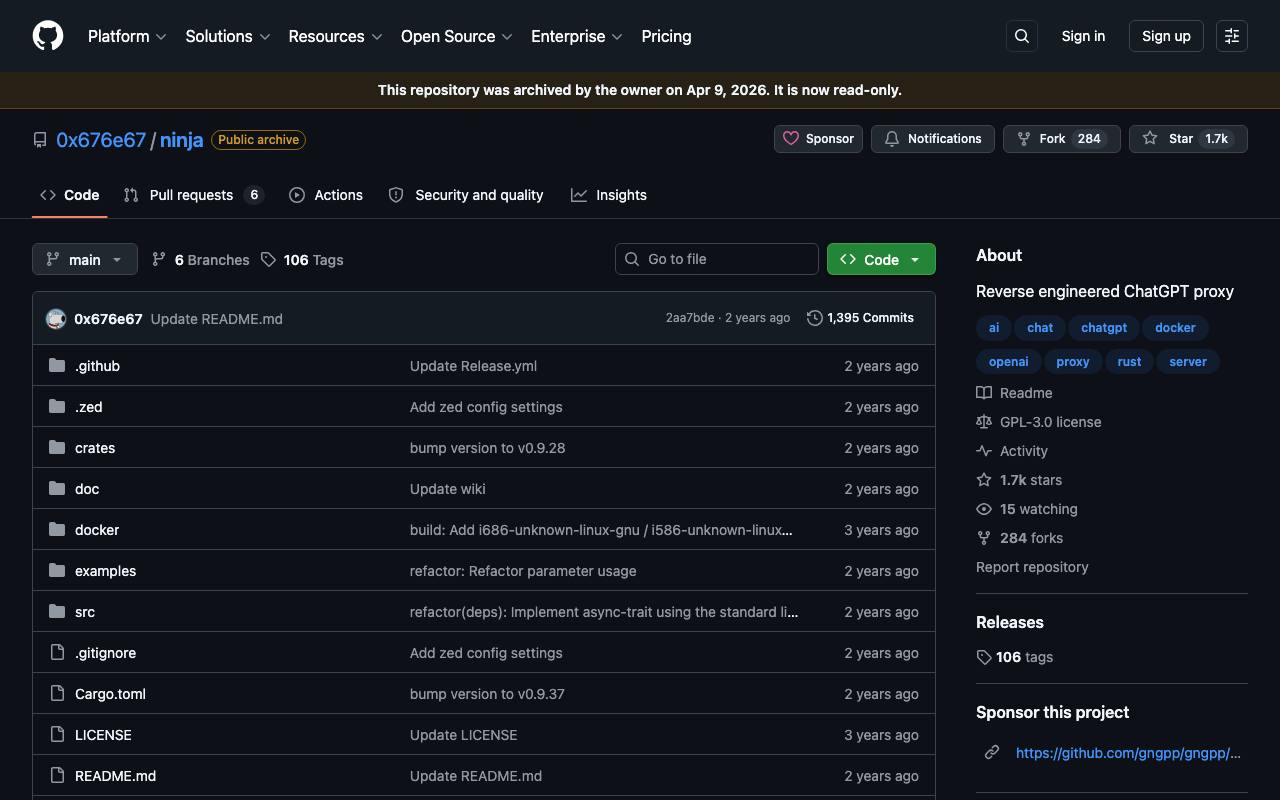This screenshot has height=800, width=1280.
Task: Click the Report repository link
Action: [x=1032, y=567]
